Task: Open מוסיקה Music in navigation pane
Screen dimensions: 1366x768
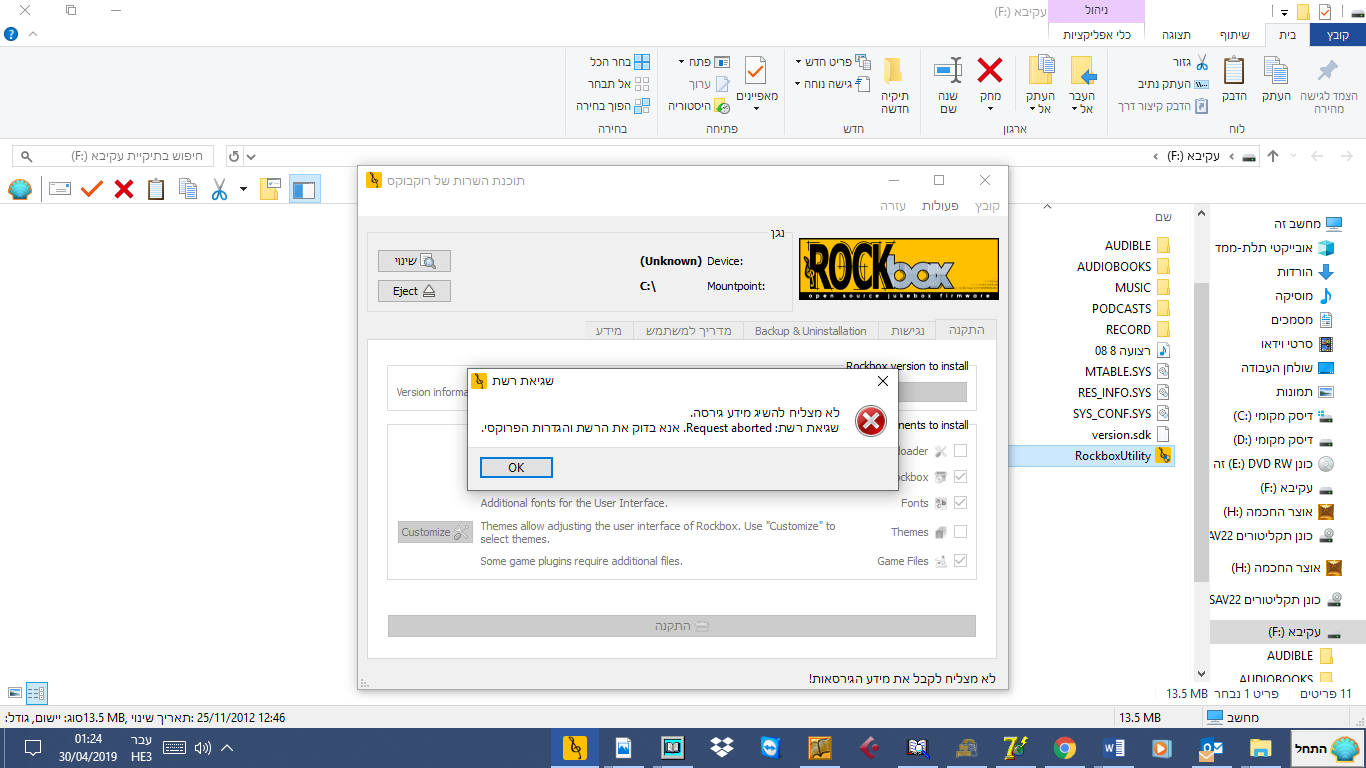Action: click(1305, 296)
